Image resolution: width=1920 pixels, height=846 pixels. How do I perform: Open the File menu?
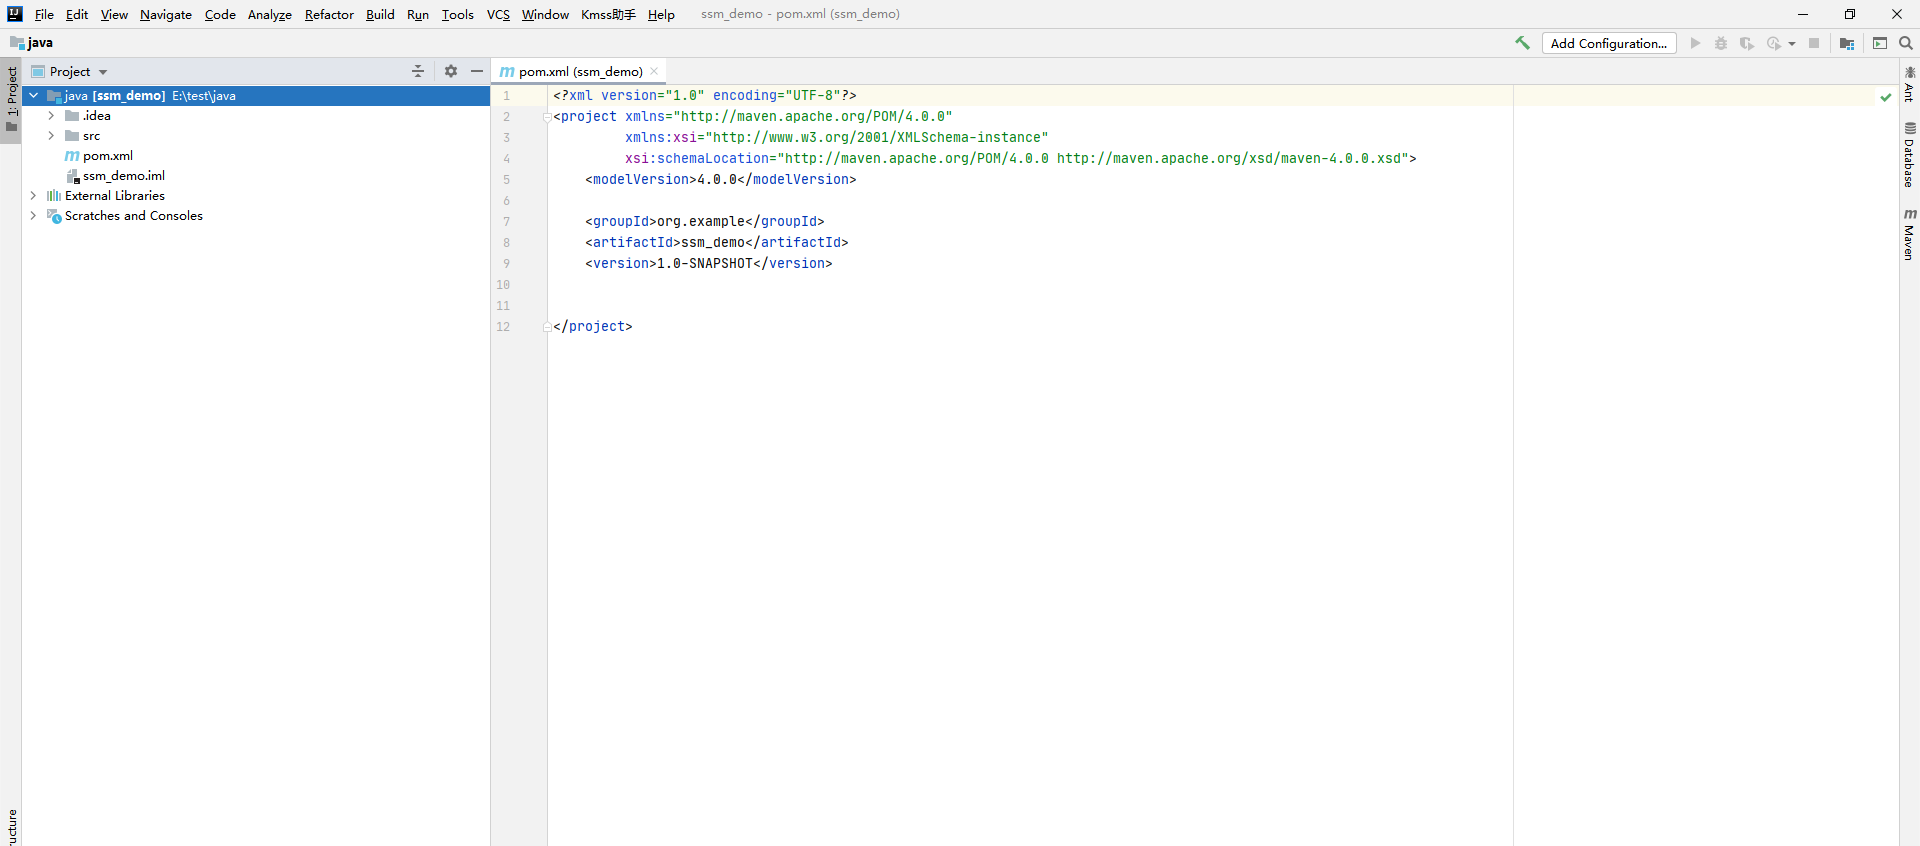(44, 14)
